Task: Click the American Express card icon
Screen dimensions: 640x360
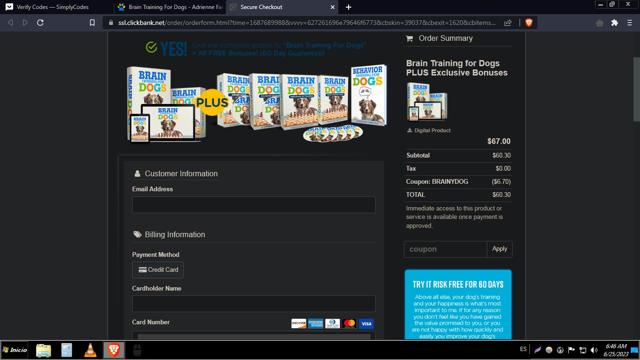Action: point(316,324)
